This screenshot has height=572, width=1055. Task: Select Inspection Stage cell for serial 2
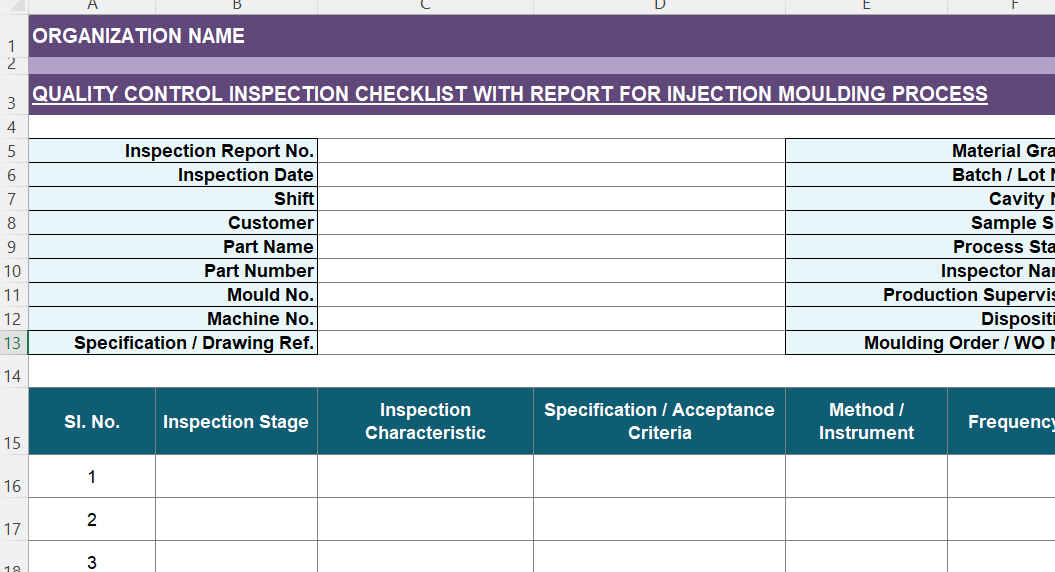[x=236, y=520]
